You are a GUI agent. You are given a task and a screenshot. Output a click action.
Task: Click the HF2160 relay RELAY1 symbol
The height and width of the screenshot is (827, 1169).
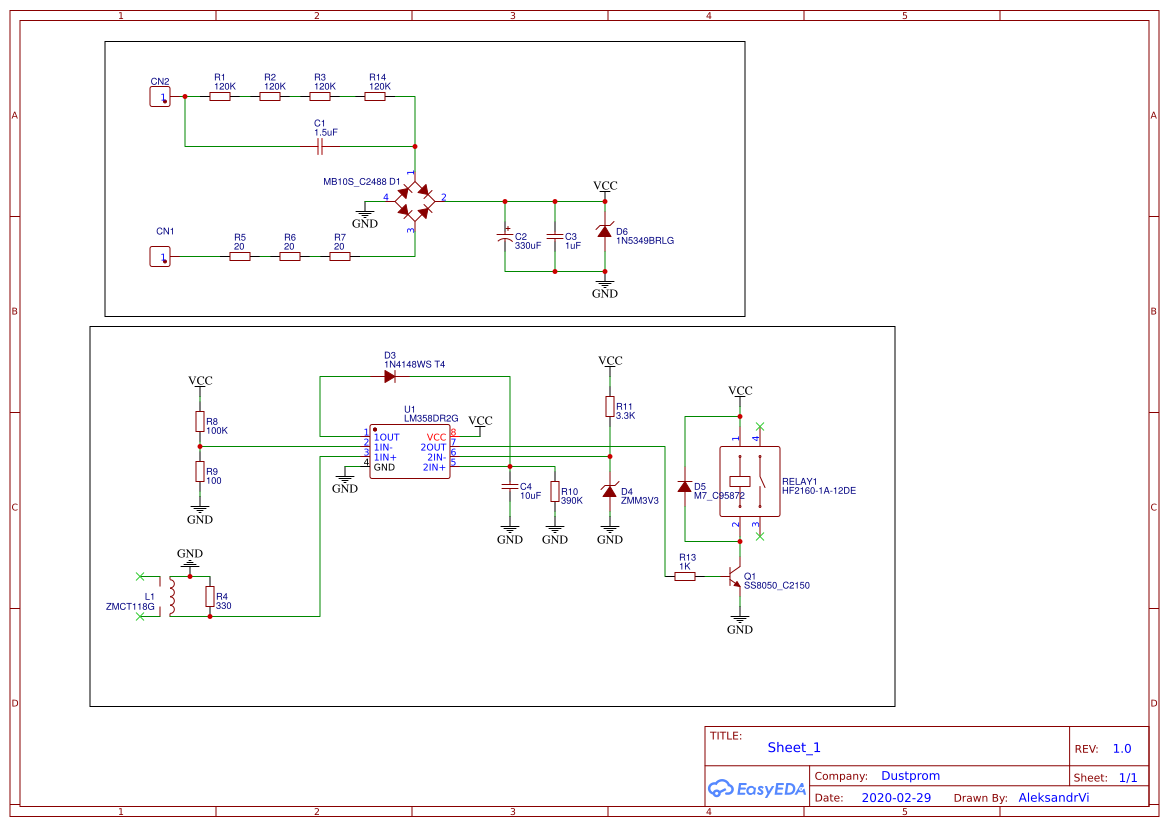pyautogui.click(x=749, y=483)
